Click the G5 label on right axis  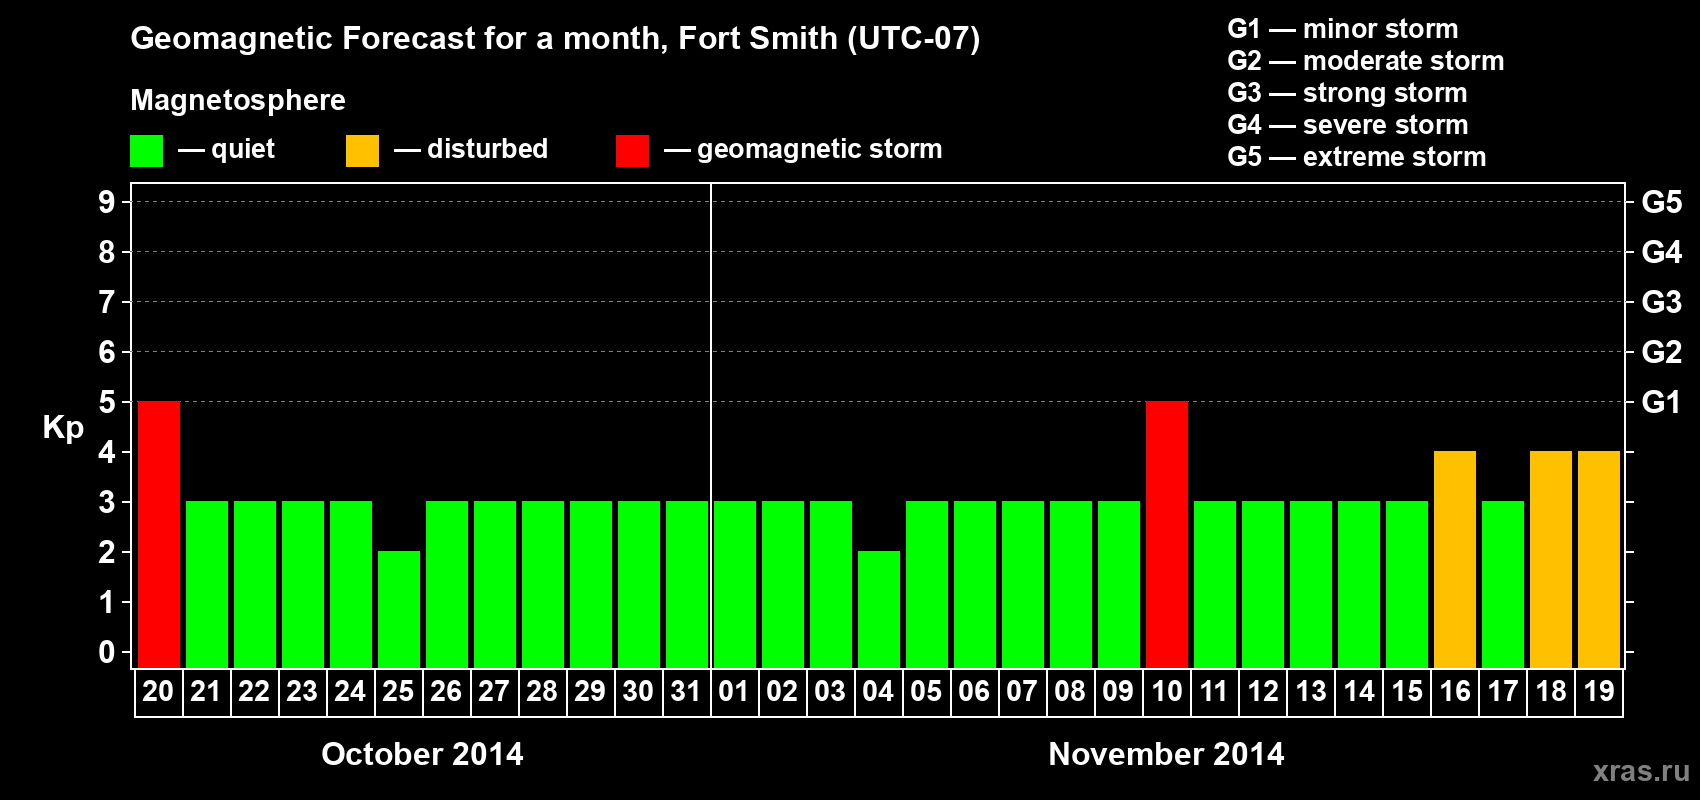pos(1662,202)
